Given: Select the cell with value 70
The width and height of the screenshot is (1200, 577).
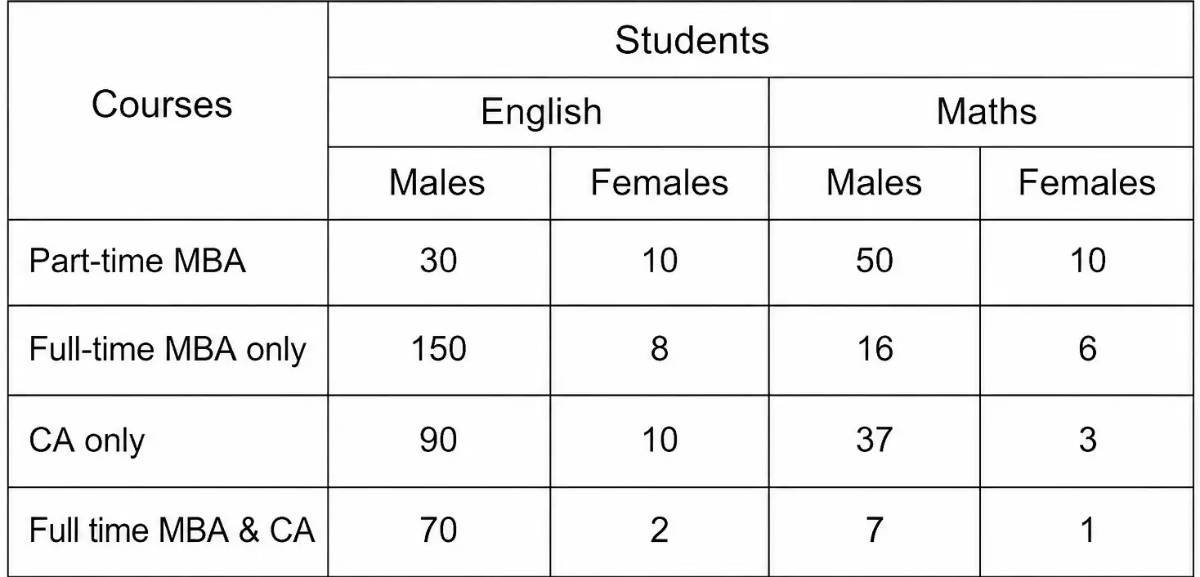Looking at the screenshot, I should tap(438, 530).
